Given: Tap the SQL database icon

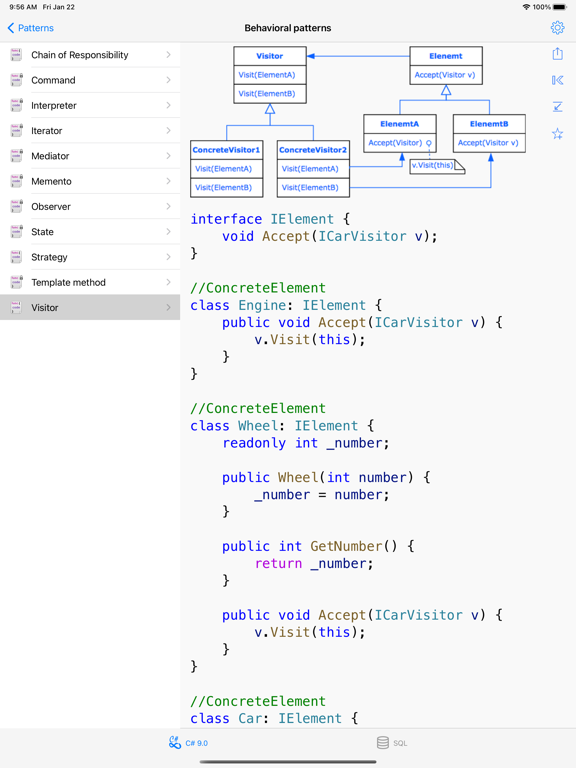Looking at the screenshot, I should click(x=383, y=743).
